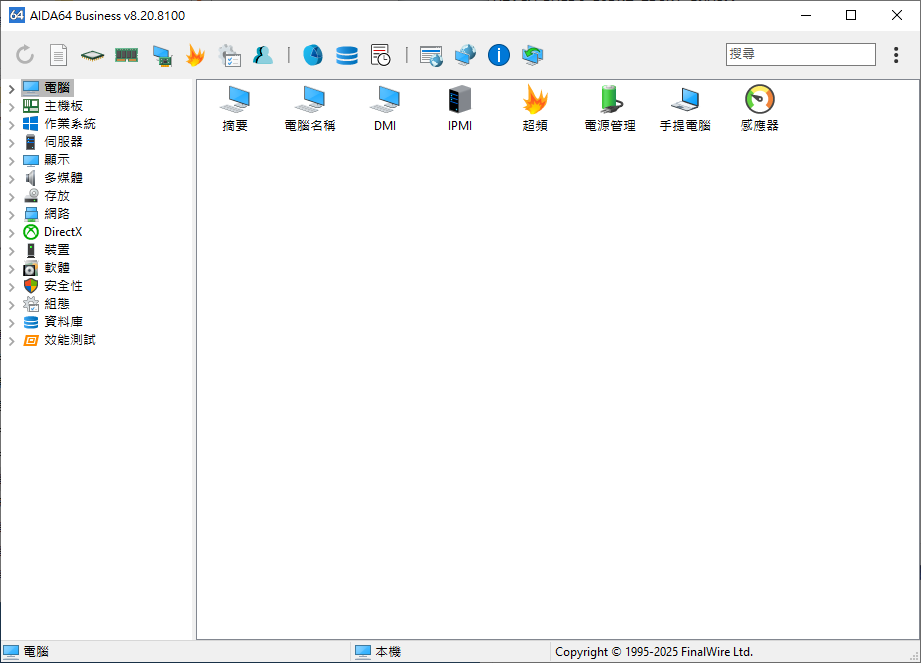921x663 pixels.
Task: Select 網路 in the sidebar tree
Action: pos(57,214)
